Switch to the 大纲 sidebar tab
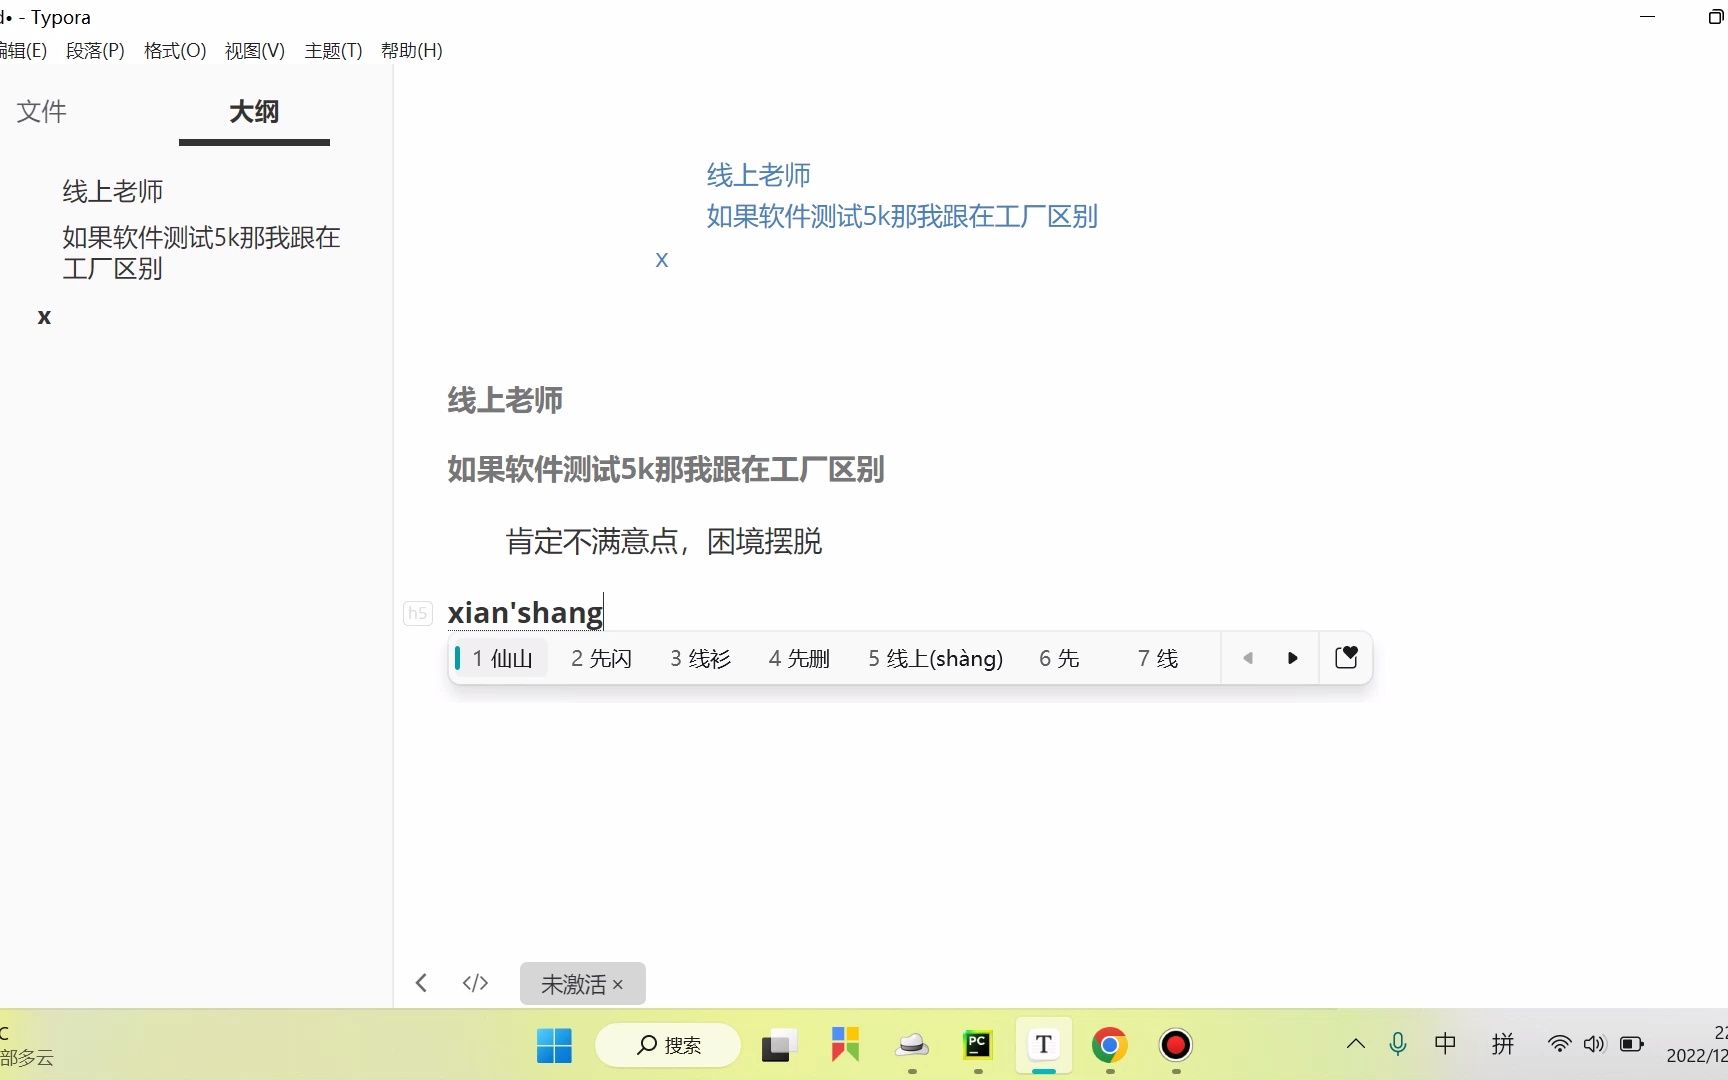Screen dimensions: 1728x1080 coord(254,111)
